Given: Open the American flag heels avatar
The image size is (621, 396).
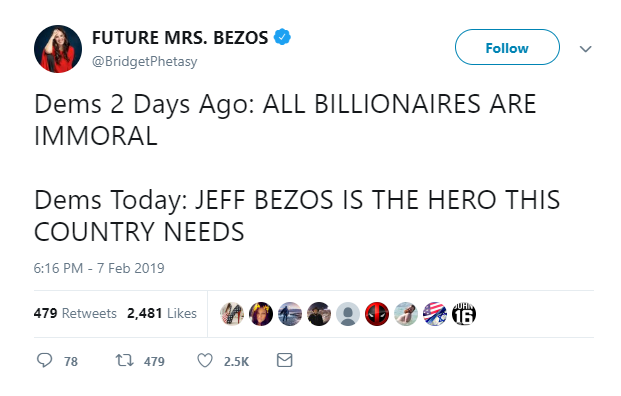Looking at the screenshot, I should (232, 314).
